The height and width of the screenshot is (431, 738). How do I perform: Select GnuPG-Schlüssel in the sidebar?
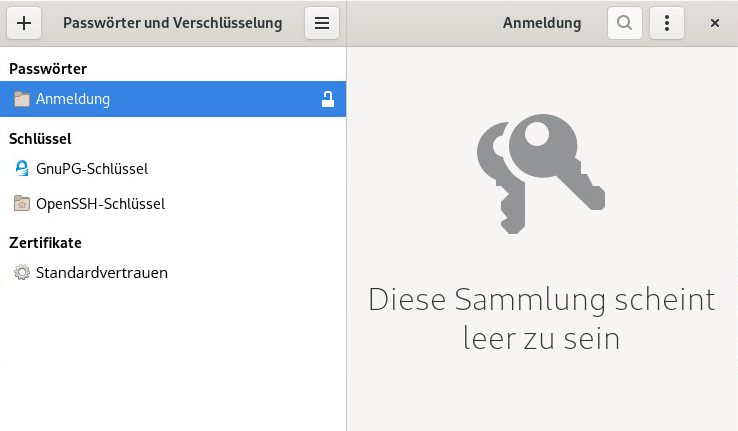point(92,168)
